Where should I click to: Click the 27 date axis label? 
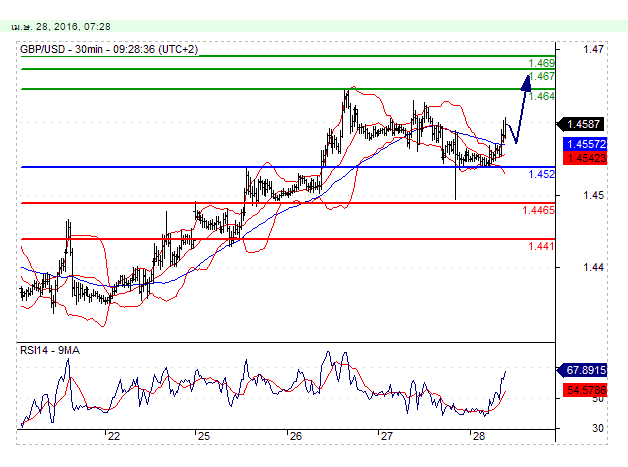tap(386, 436)
